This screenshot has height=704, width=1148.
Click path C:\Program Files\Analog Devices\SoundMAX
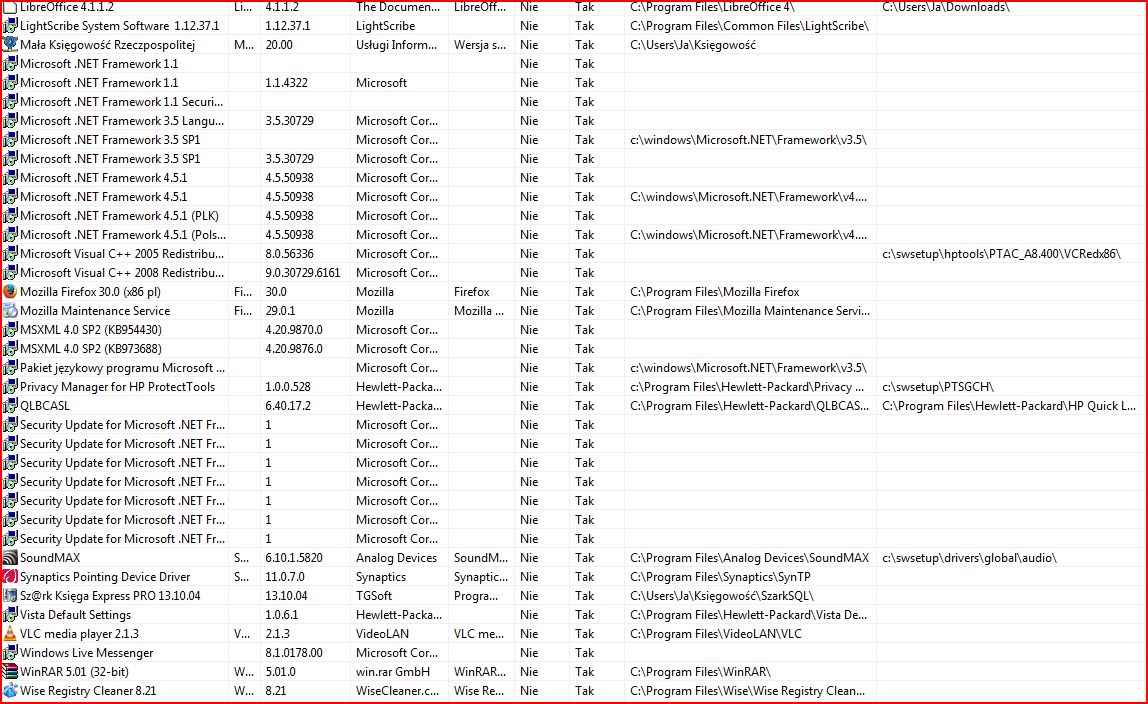click(x=749, y=558)
